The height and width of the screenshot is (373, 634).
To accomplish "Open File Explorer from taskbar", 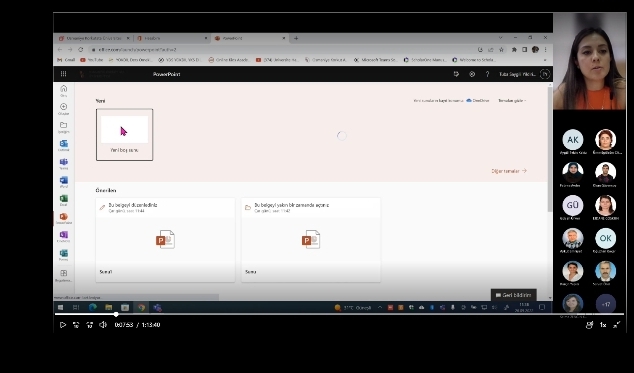I will click(x=109, y=307).
